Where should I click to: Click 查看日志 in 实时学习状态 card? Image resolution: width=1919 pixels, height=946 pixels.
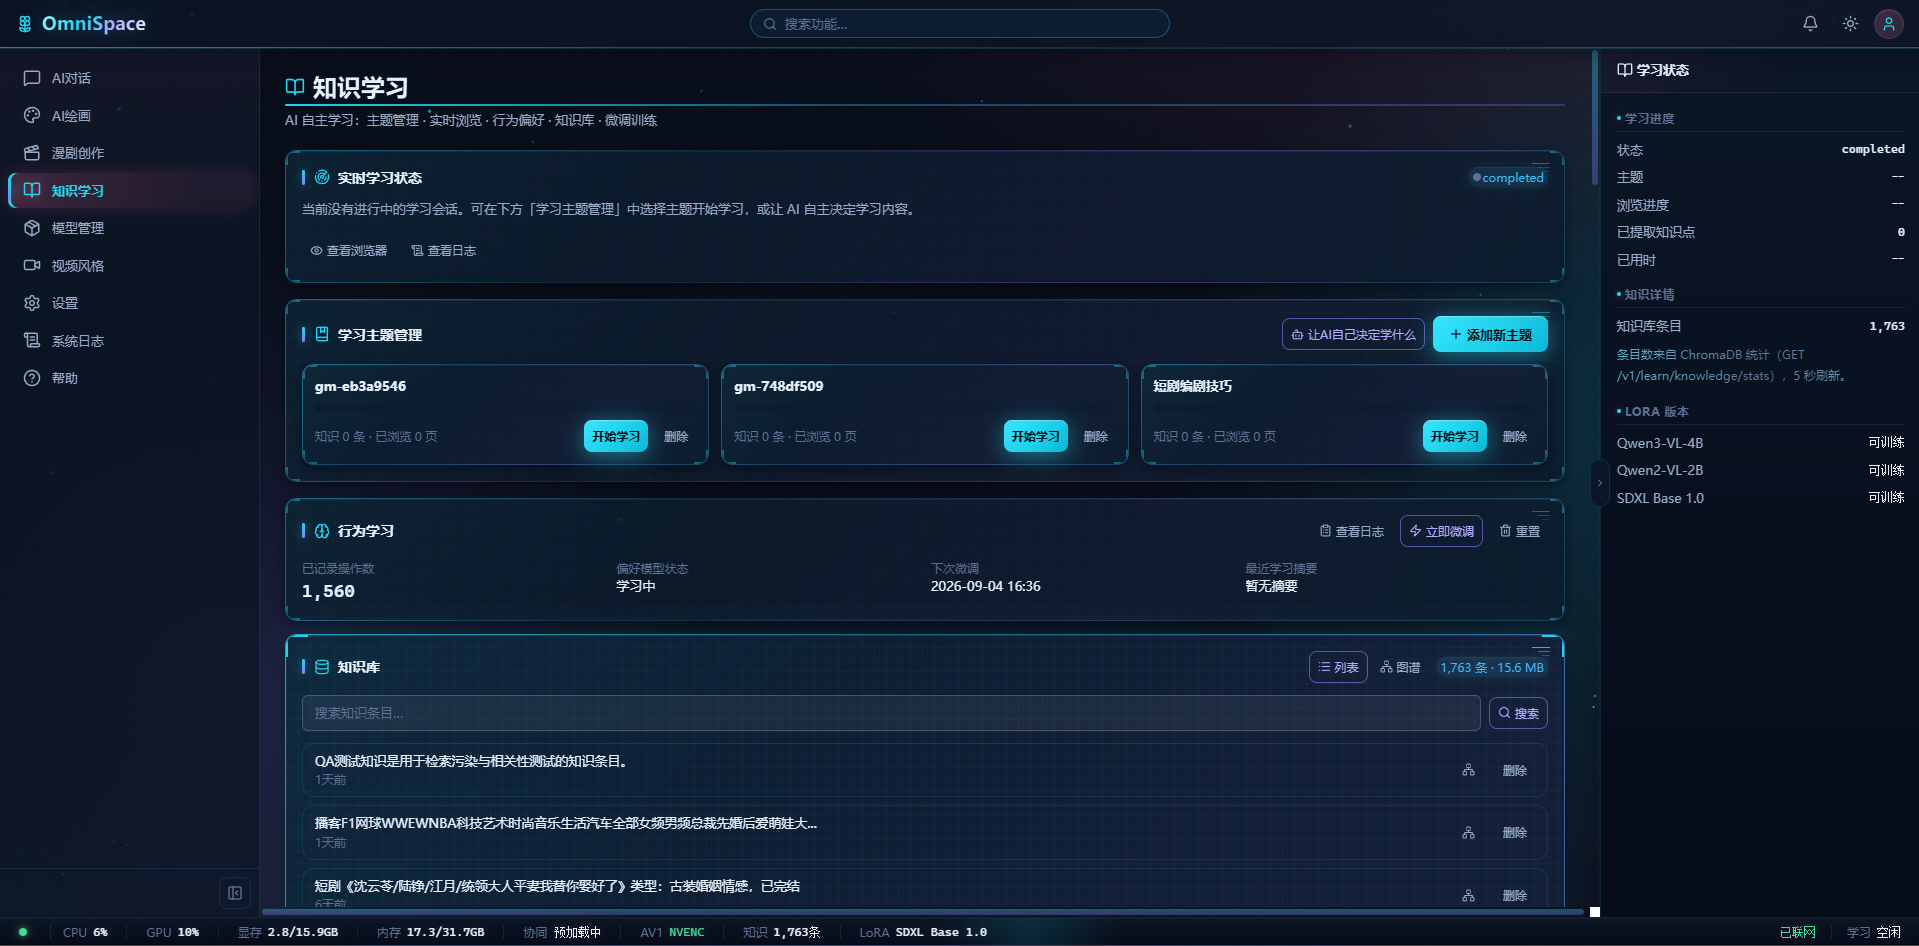point(443,251)
